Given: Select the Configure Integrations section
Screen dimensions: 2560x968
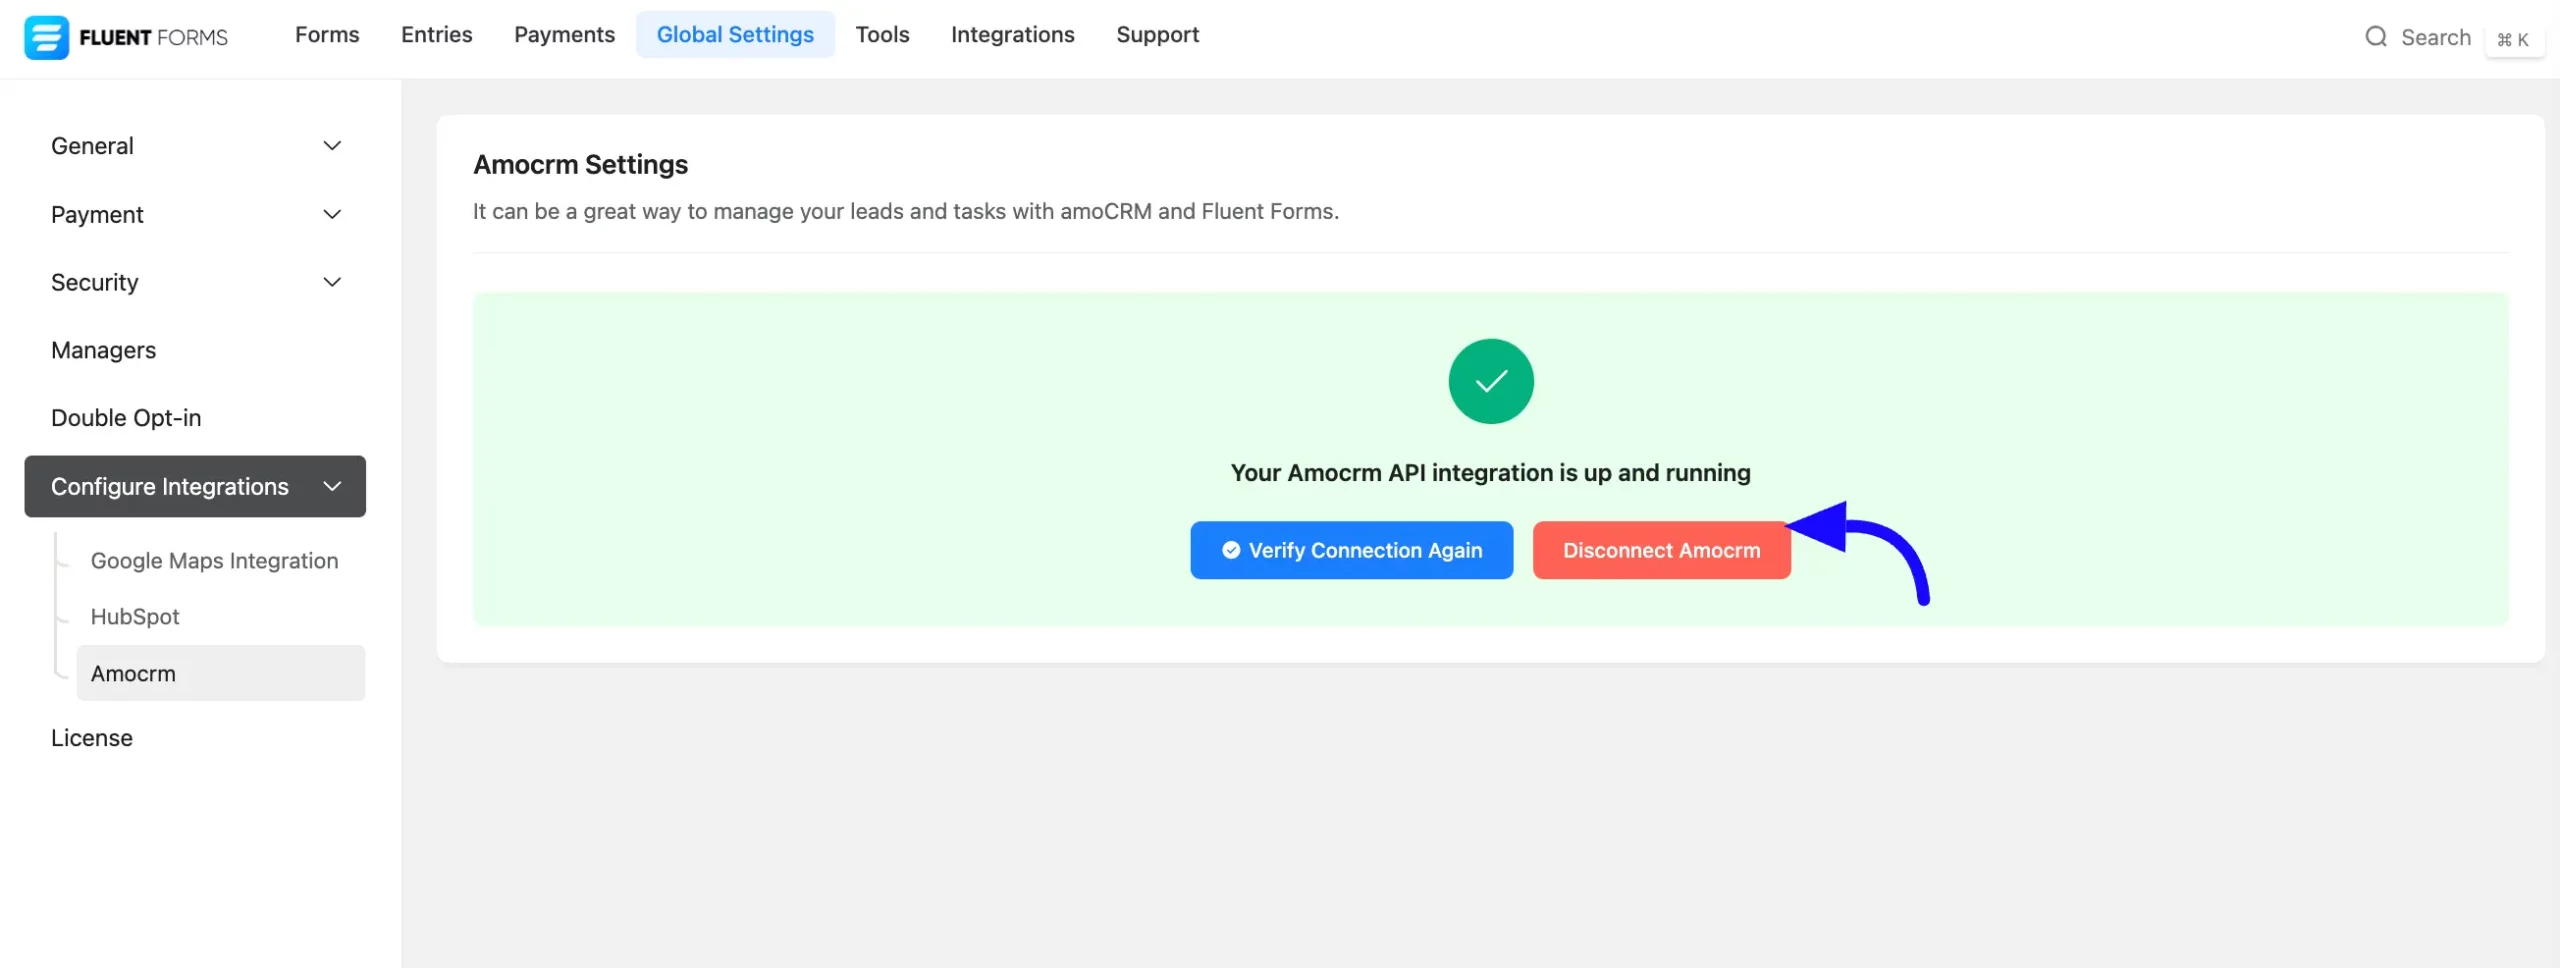Looking at the screenshot, I should [x=195, y=486].
